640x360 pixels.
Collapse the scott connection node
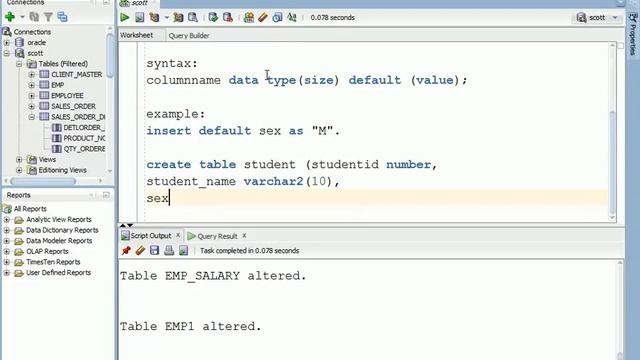(x=7, y=53)
